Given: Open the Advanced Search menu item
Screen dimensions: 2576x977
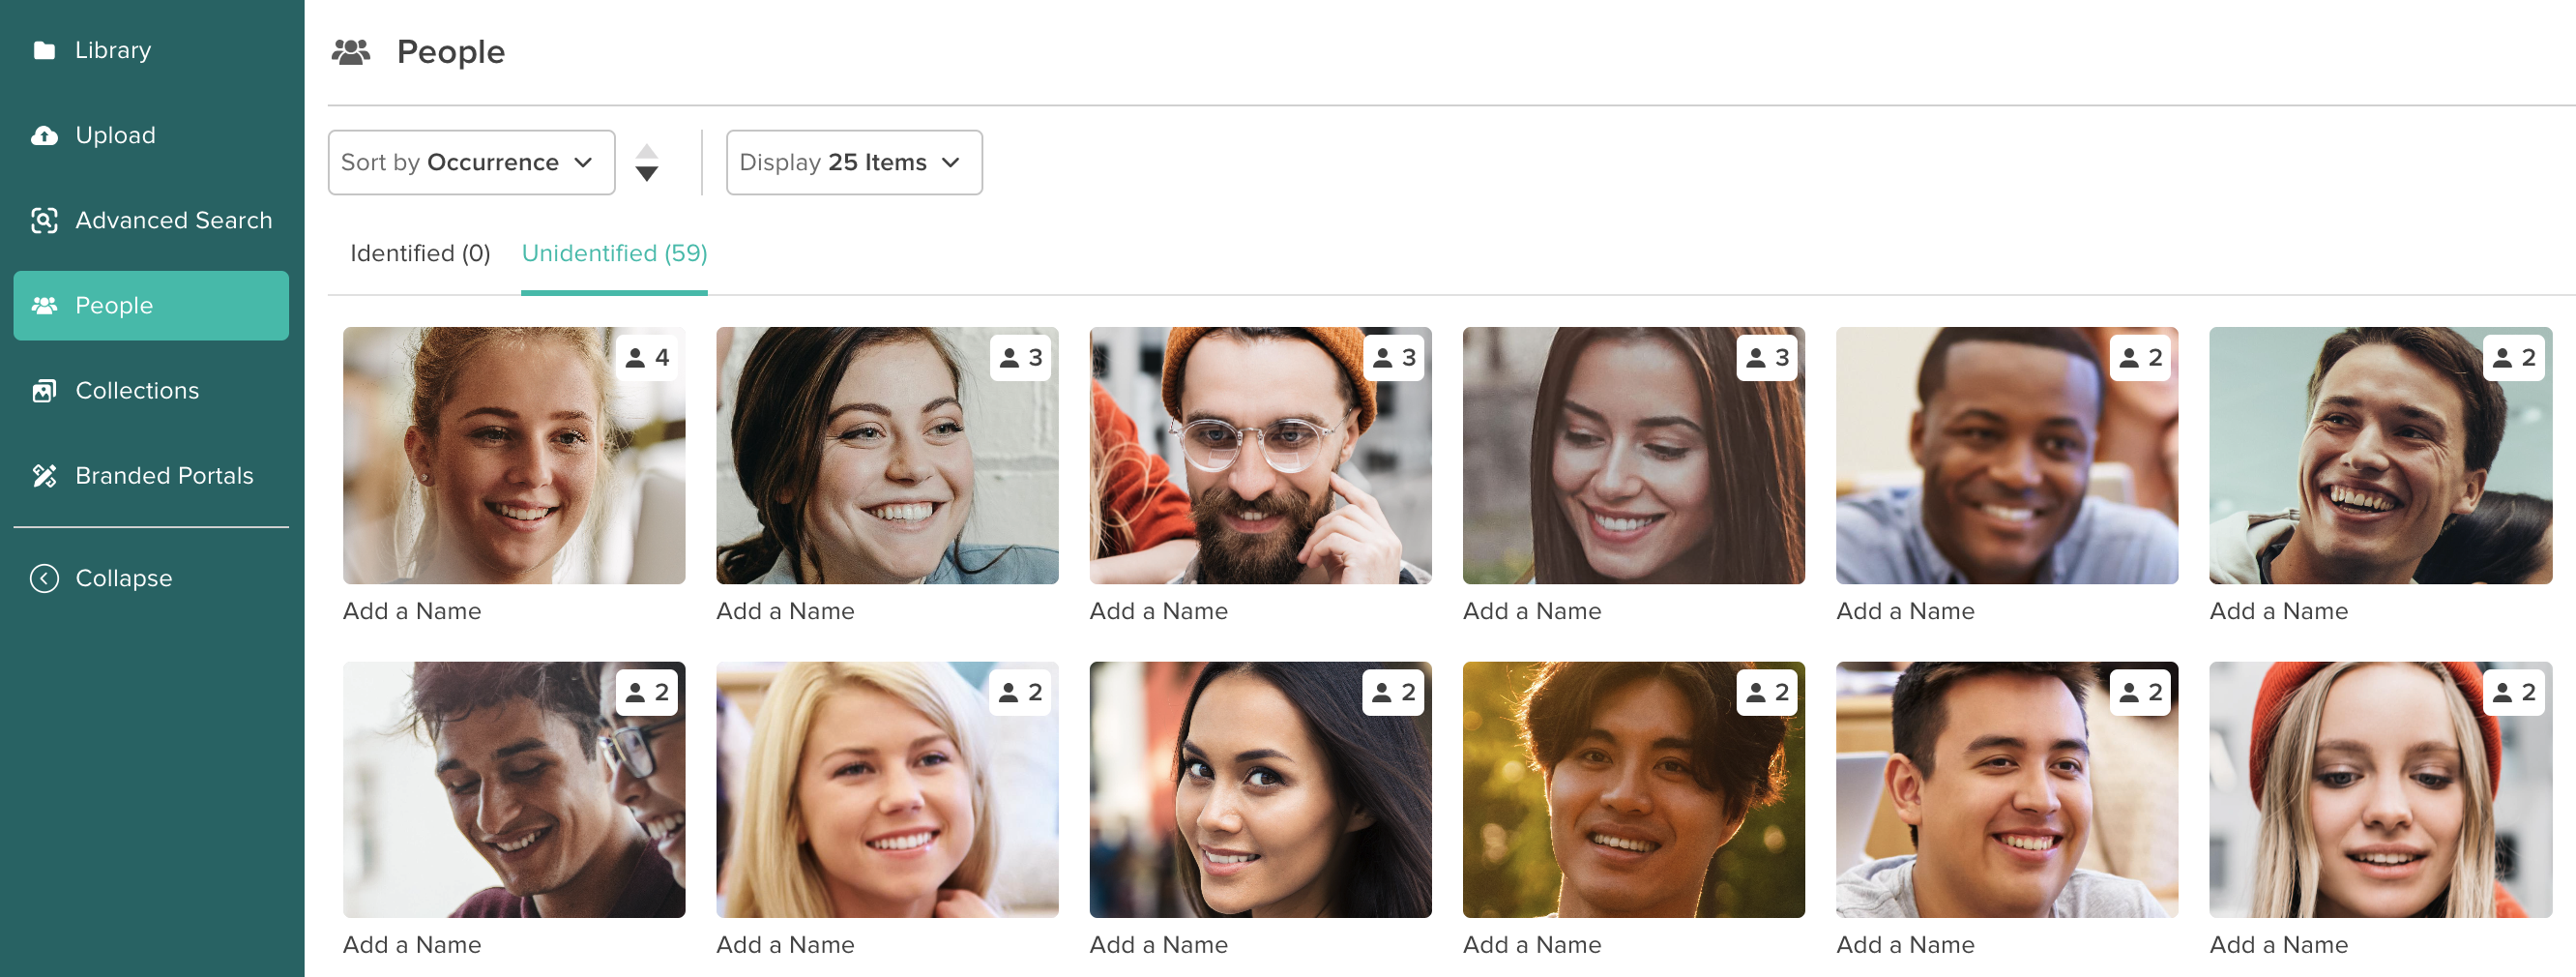Looking at the screenshot, I should (173, 220).
